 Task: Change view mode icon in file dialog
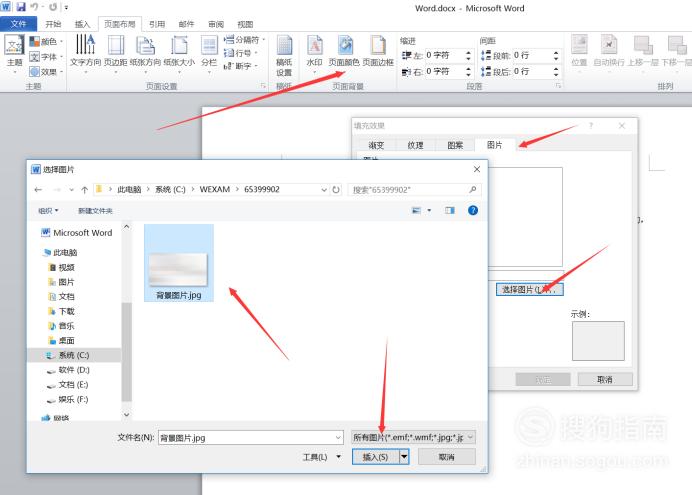coord(416,210)
